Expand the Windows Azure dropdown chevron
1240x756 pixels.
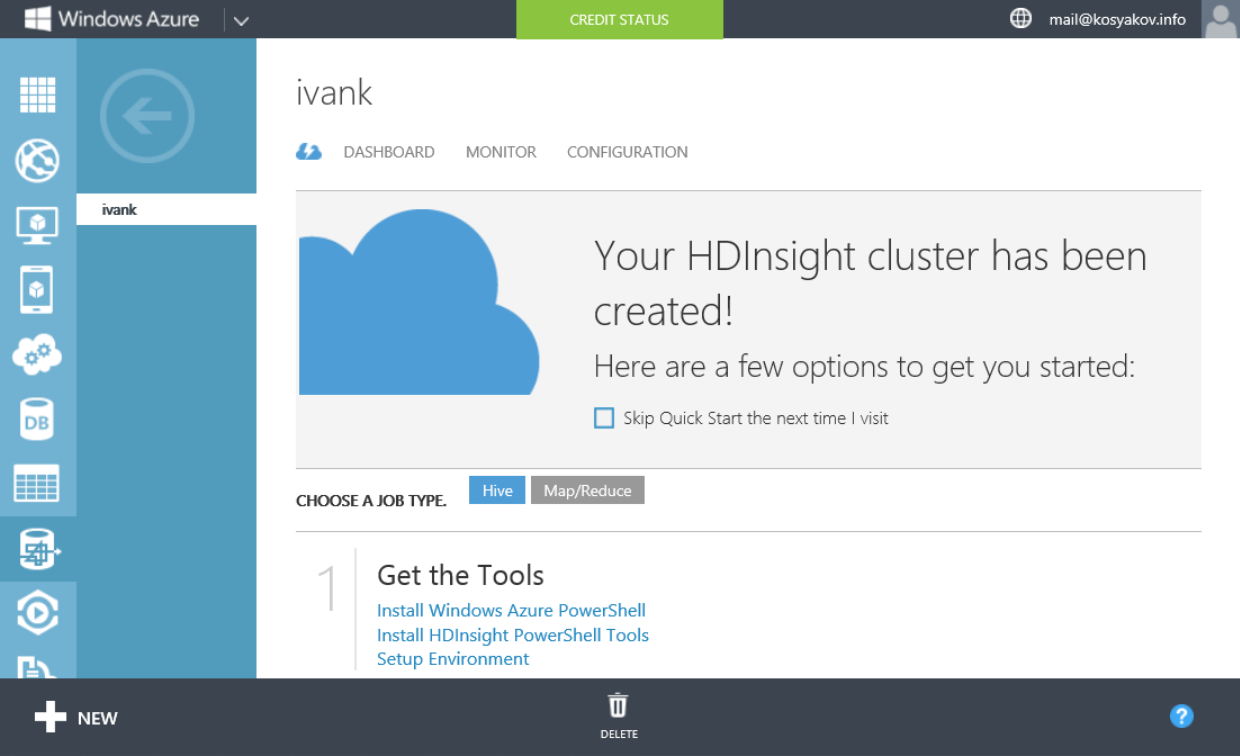[x=240, y=20]
